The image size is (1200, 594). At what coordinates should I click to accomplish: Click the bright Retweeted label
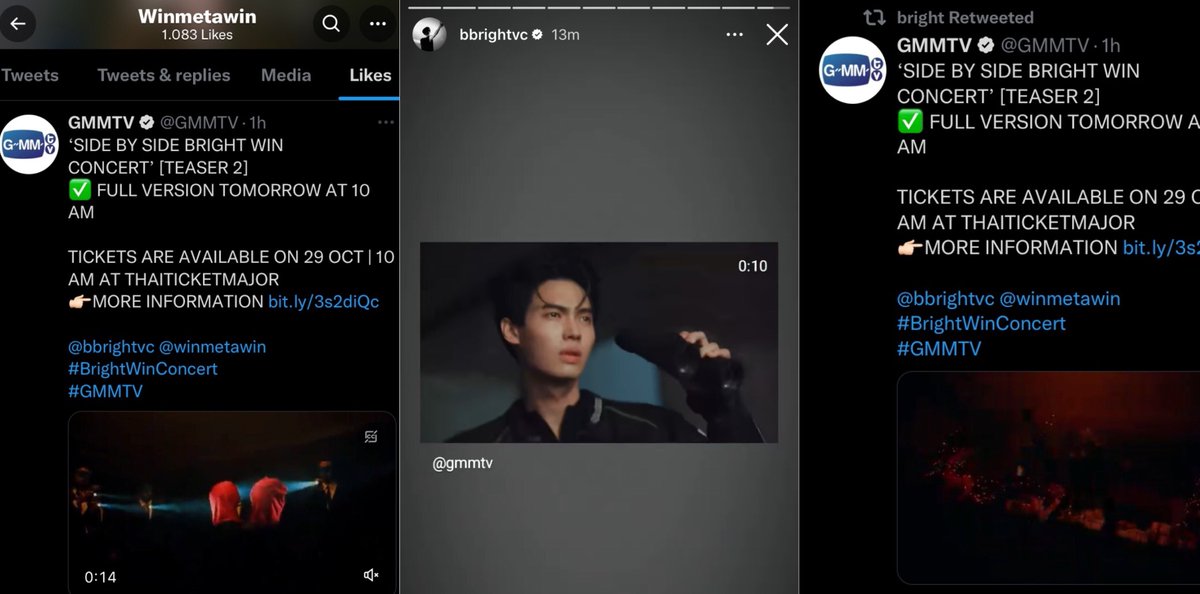pos(965,18)
